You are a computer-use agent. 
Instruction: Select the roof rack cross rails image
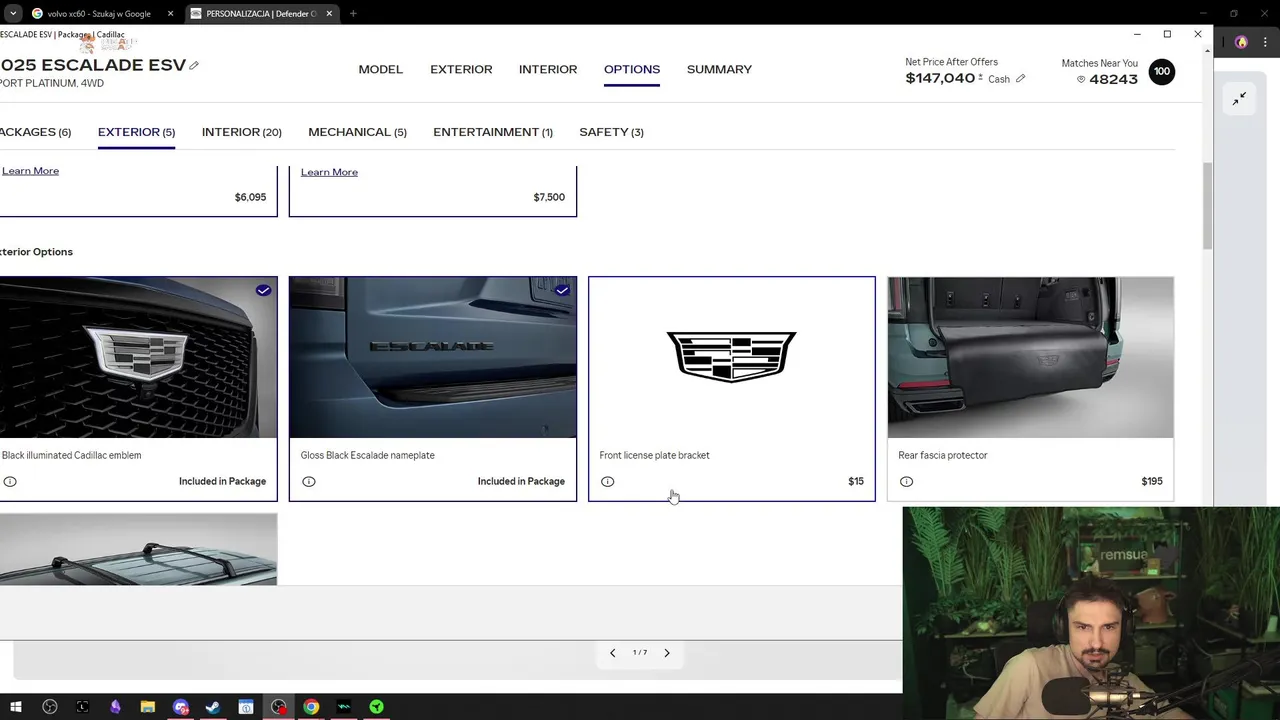138,549
